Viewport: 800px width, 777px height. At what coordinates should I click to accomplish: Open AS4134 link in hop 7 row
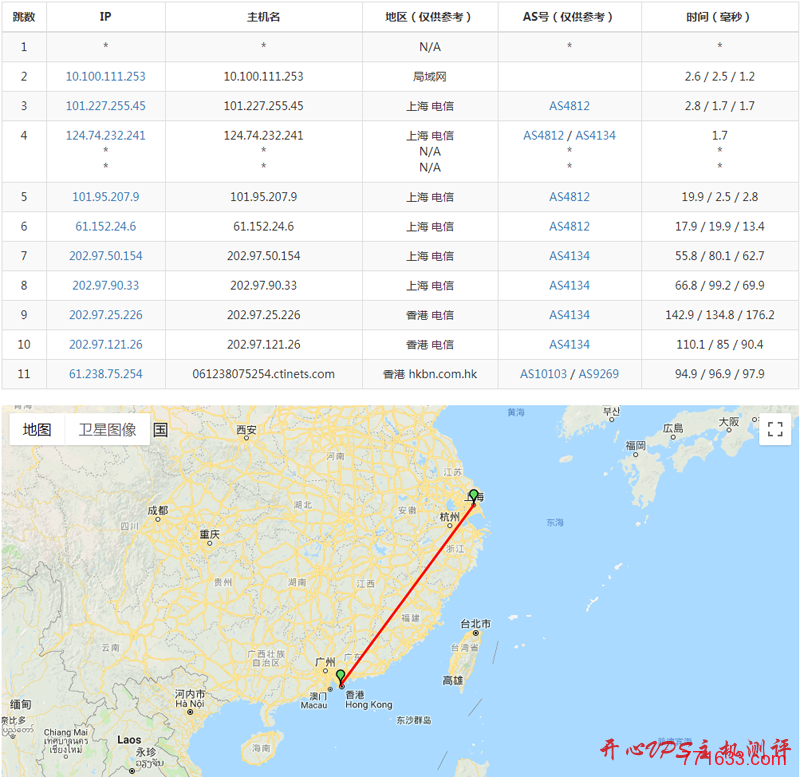569,256
